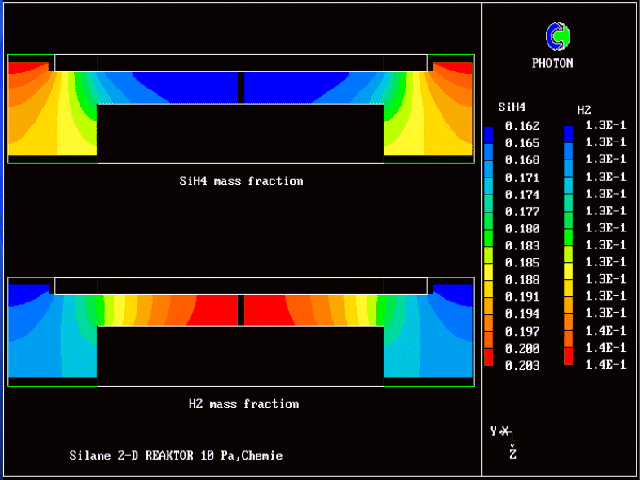Click the PHOTON text label
This screenshot has width=640, height=480.
point(552,63)
